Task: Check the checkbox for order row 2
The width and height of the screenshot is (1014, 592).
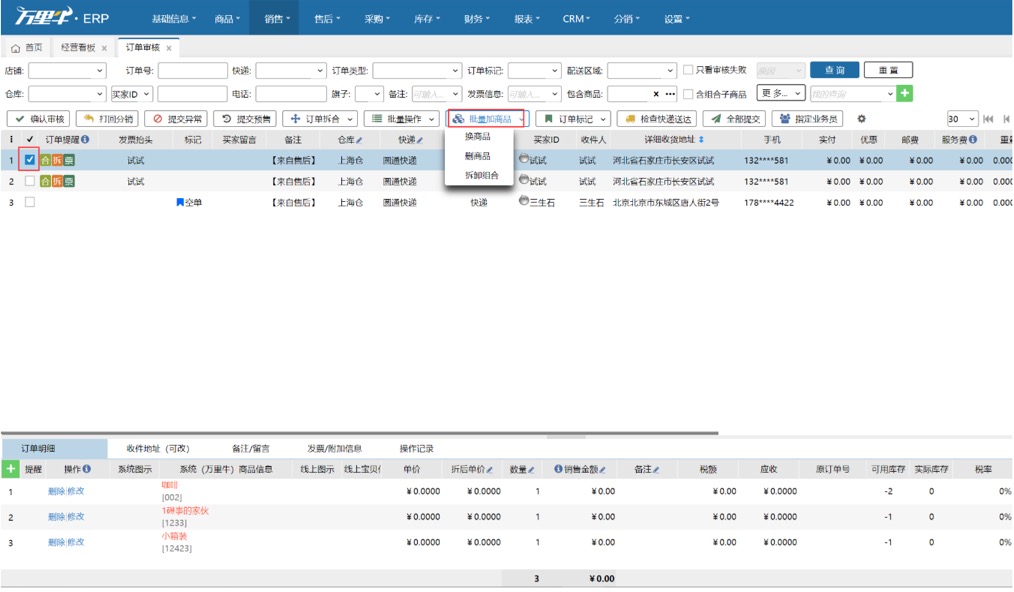Action: pyautogui.click(x=30, y=181)
